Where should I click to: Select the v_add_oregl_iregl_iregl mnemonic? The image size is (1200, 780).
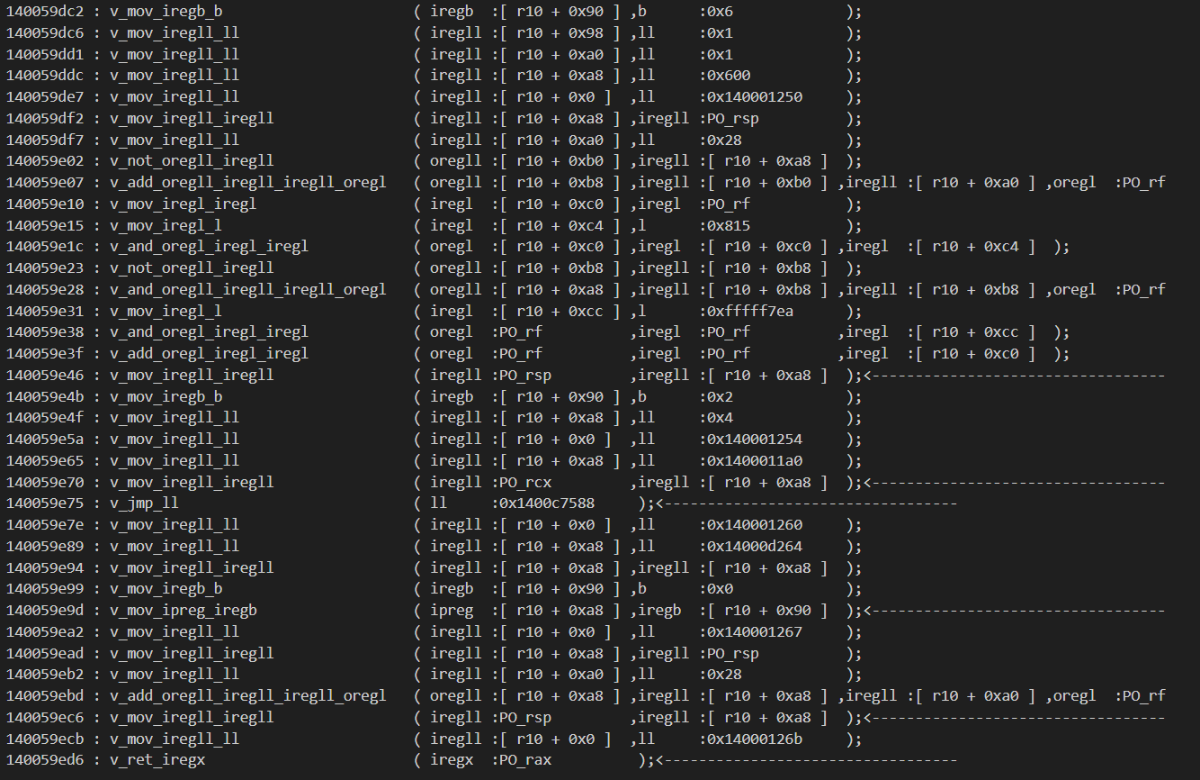click(x=208, y=354)
